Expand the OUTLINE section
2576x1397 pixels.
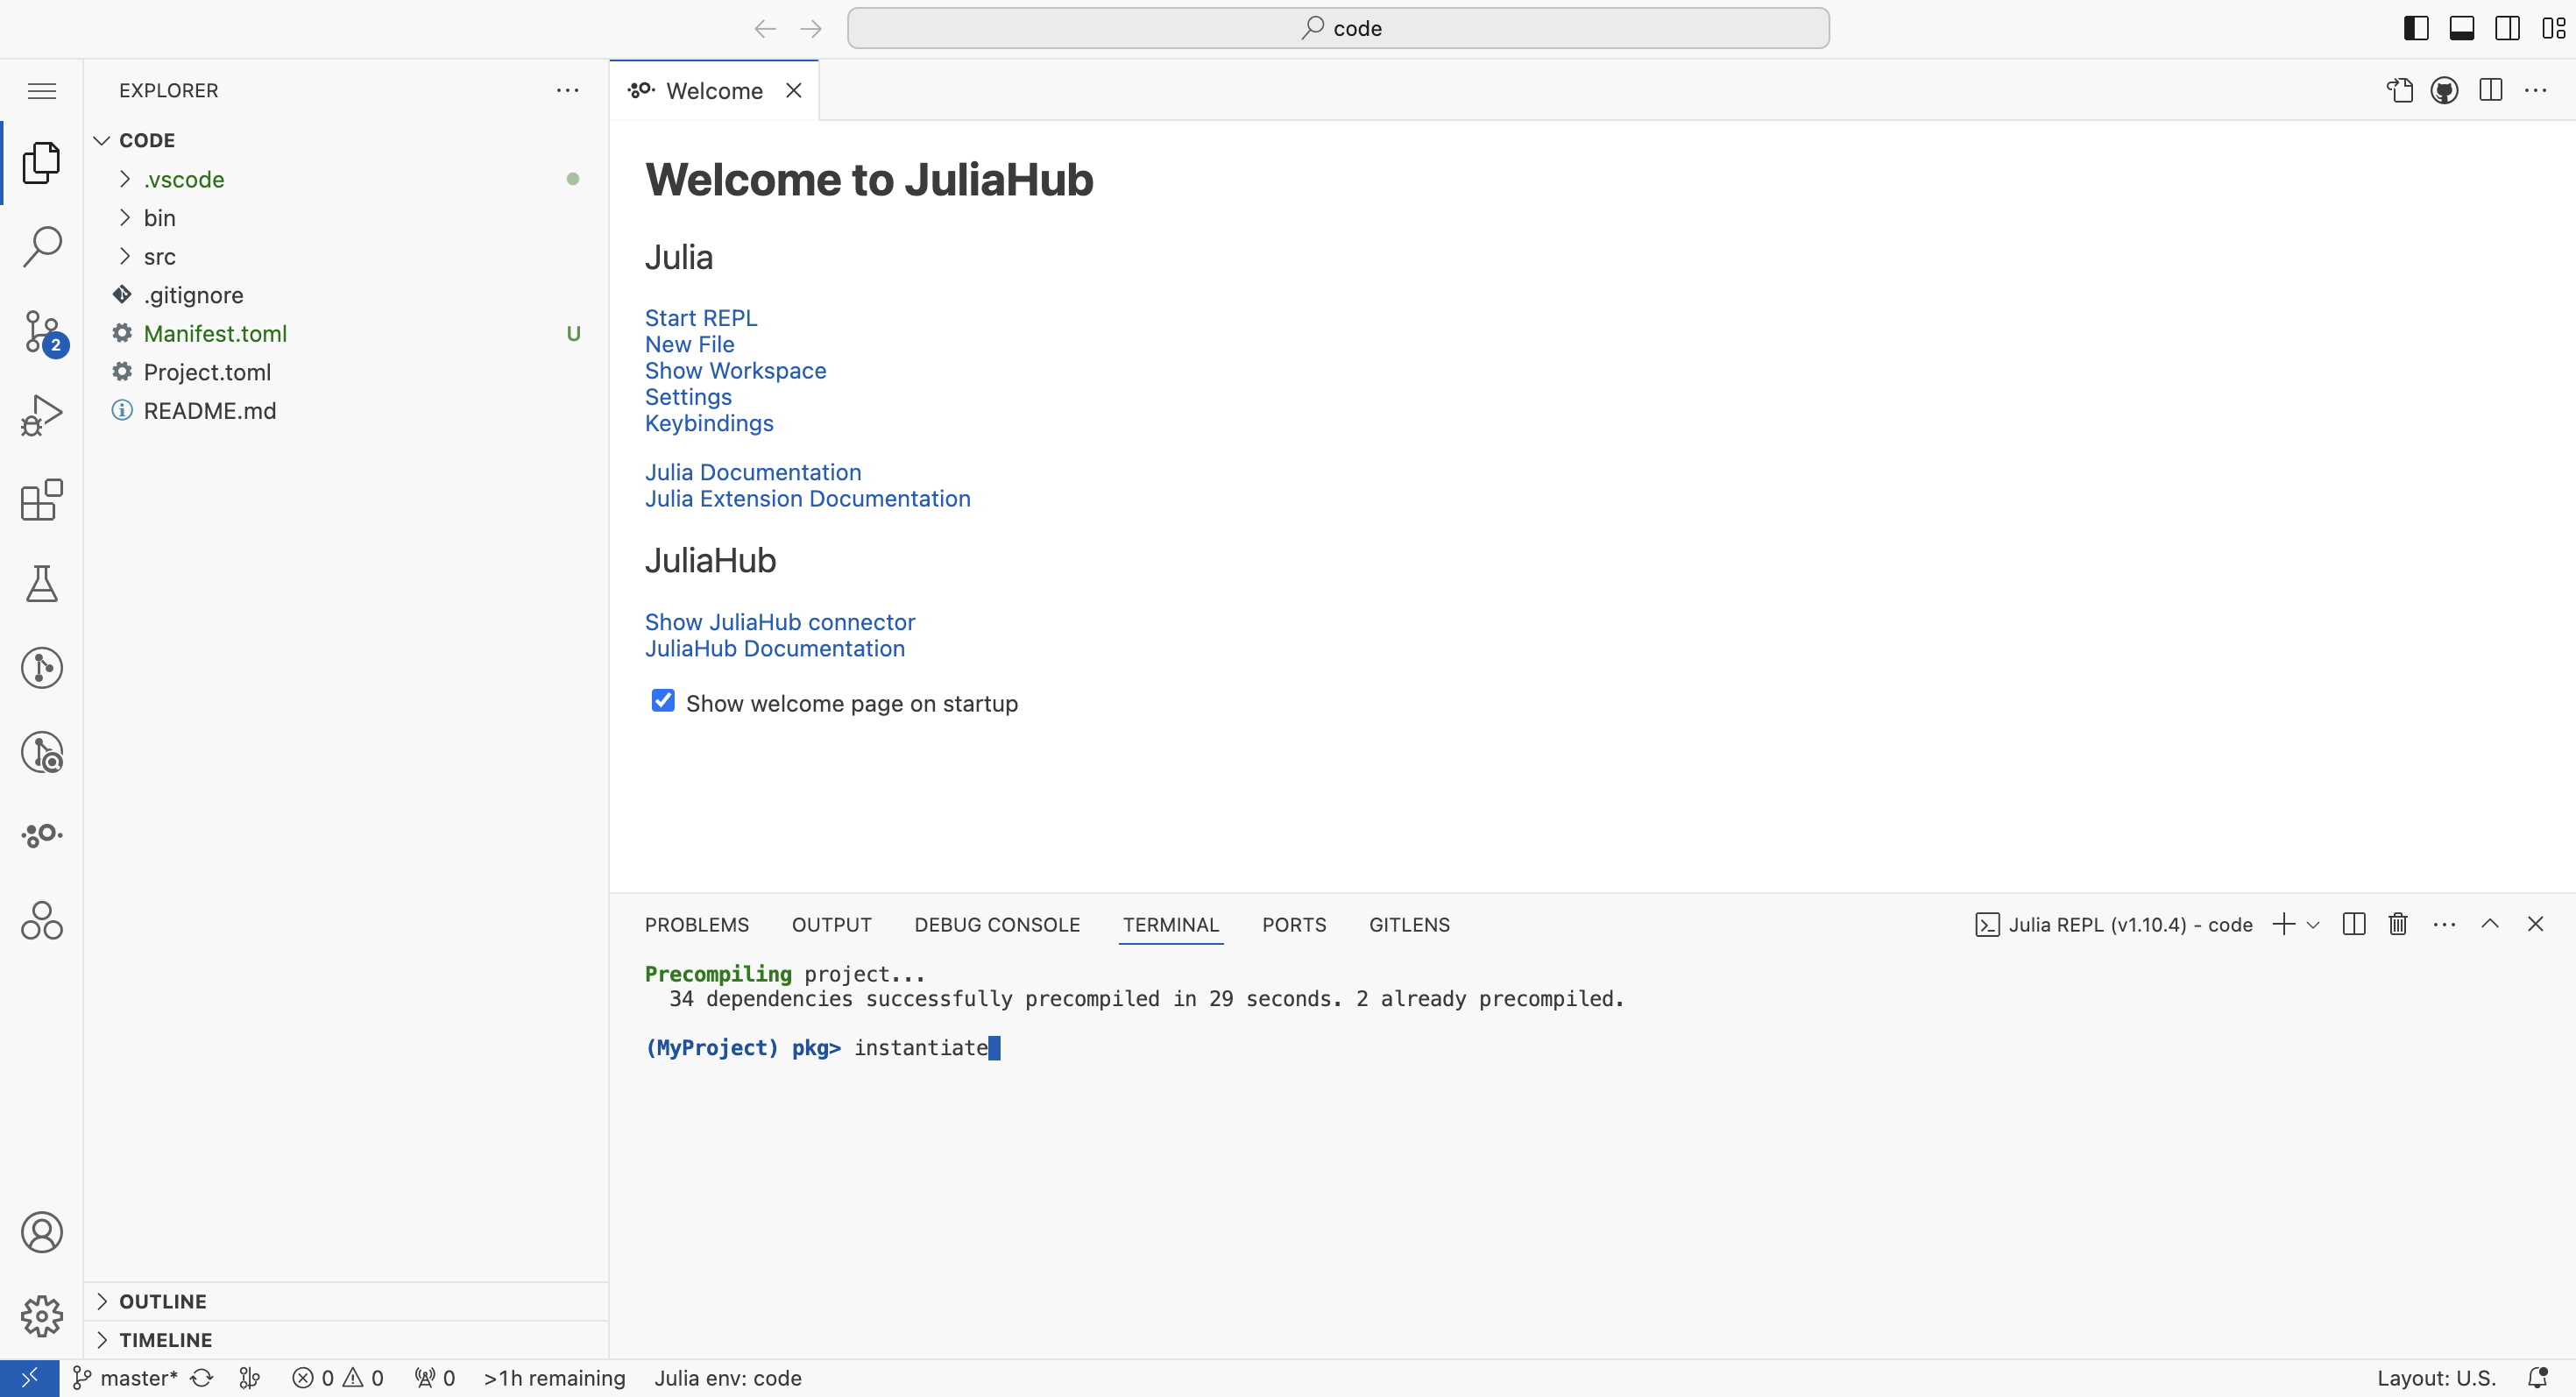(162, 1301)
